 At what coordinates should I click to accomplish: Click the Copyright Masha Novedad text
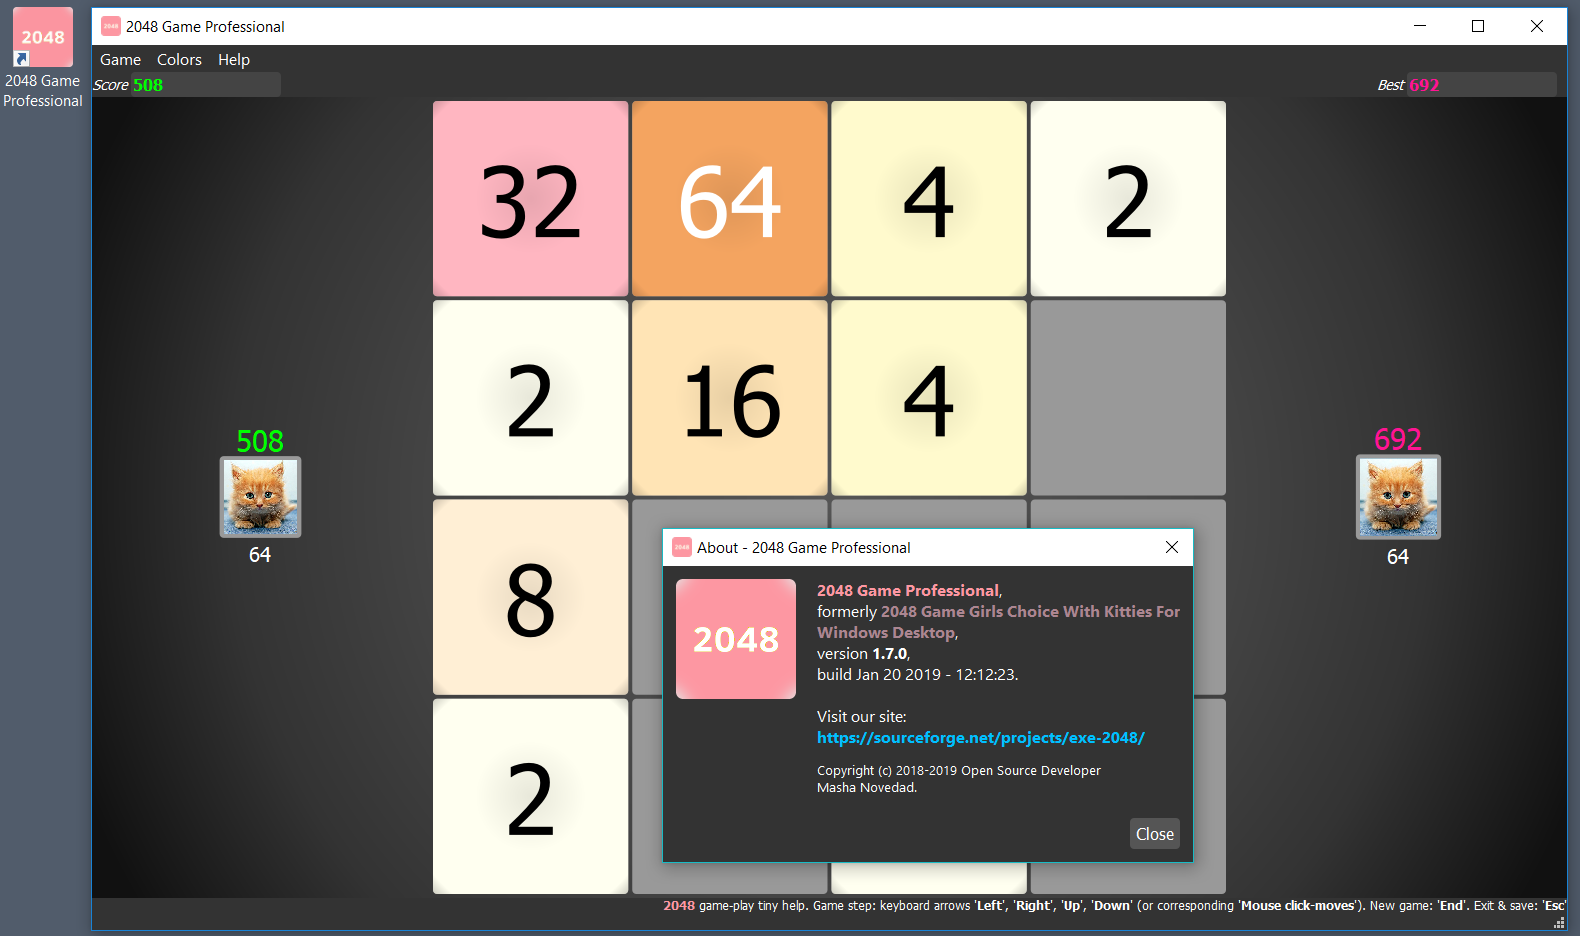(959, 779)
